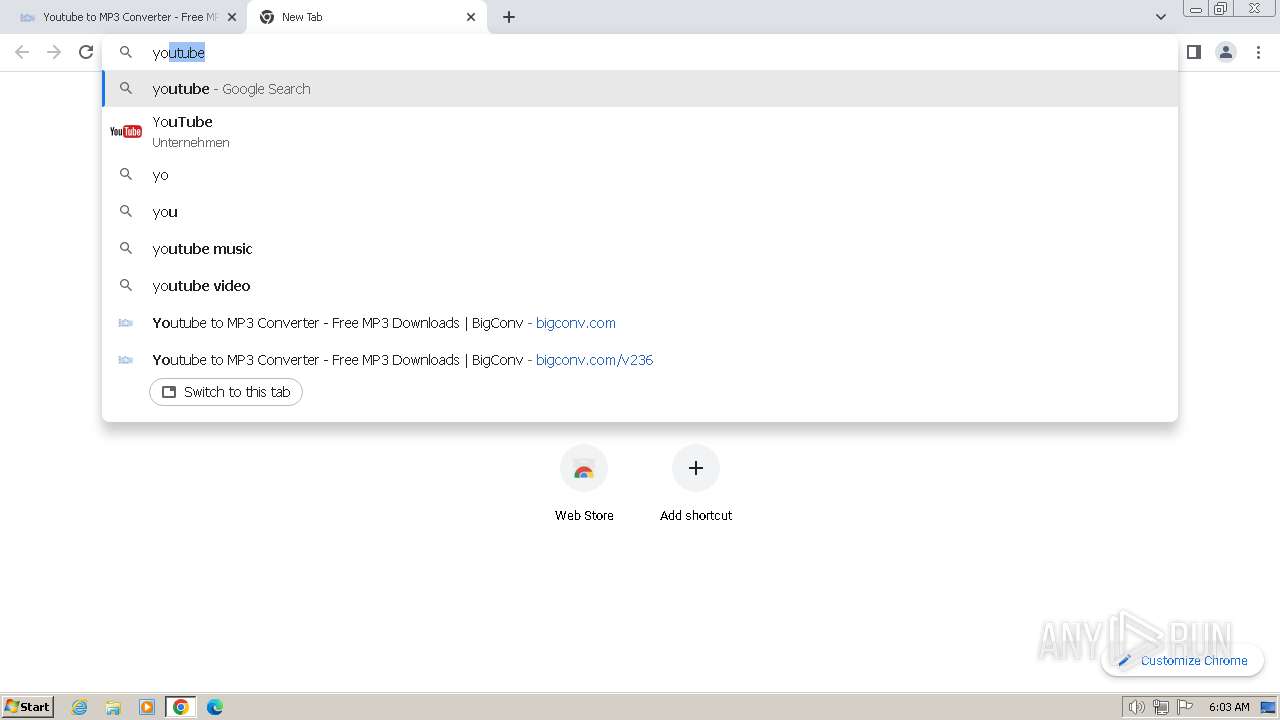Choose the 'youtube music' suggestion
The width and height of the screenshot is (1280, 720).
click(x=640, y=249)
